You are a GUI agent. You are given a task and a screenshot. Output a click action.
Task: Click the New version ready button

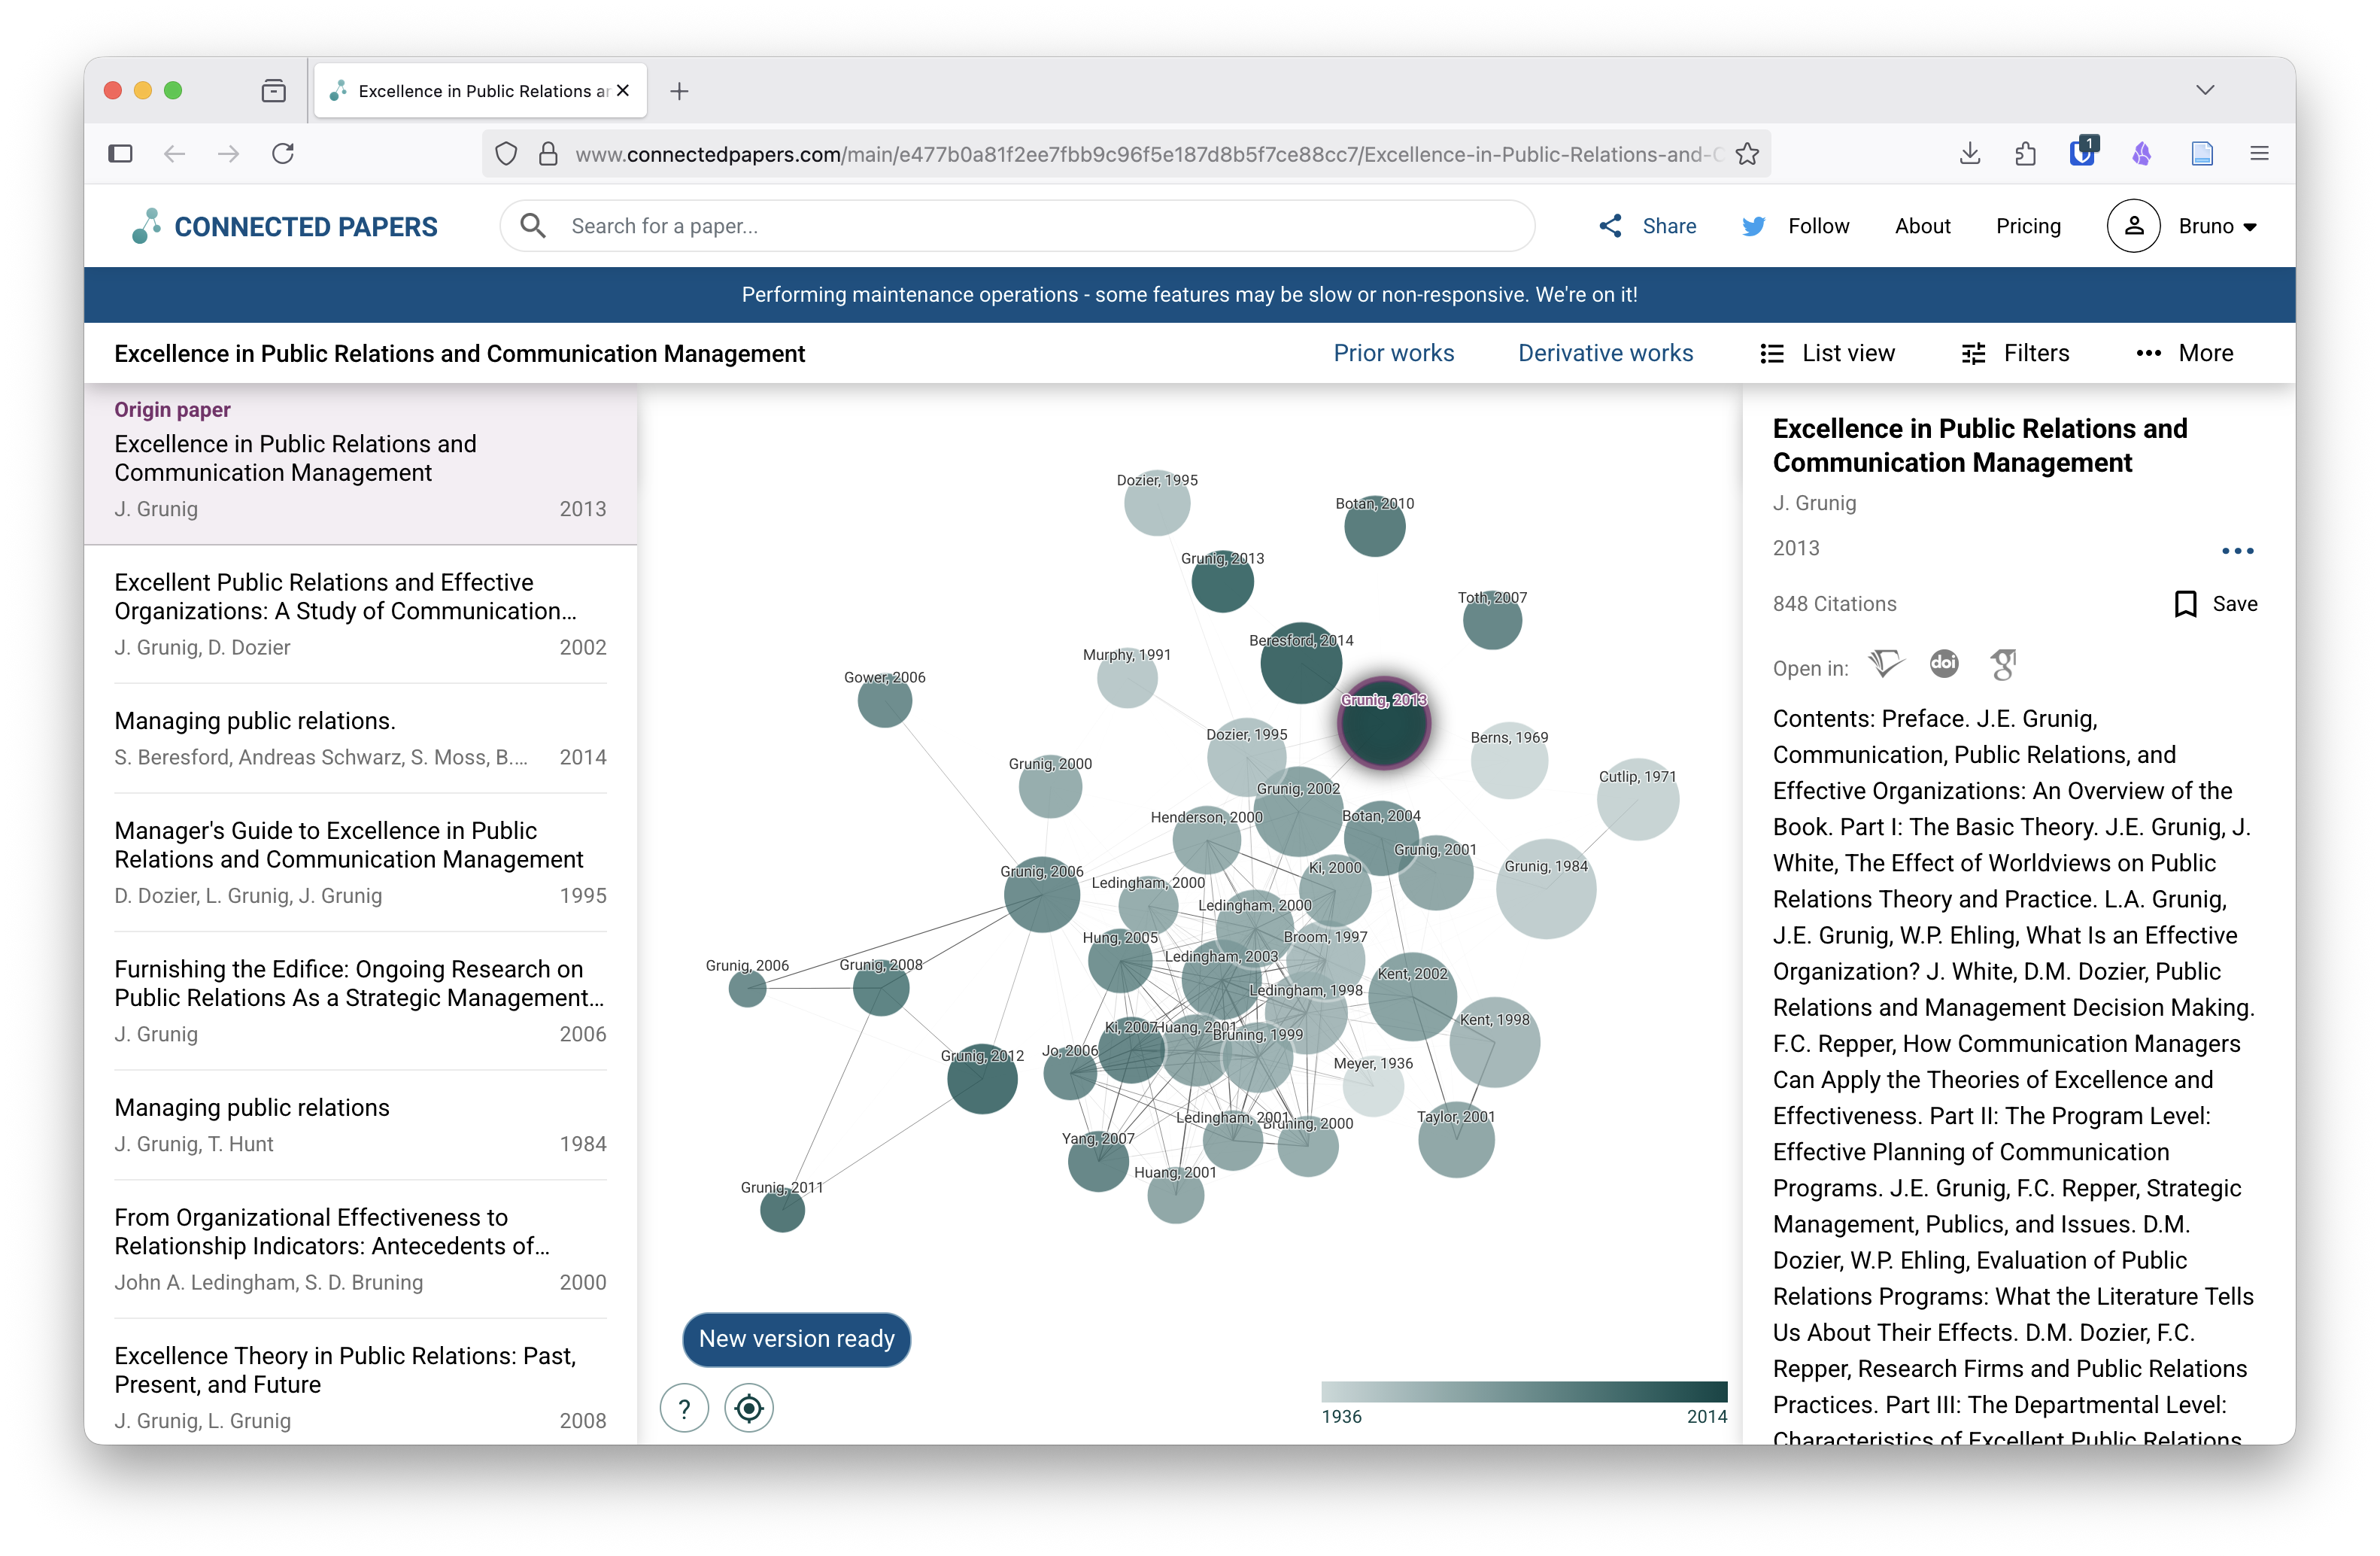(796, 1339)
